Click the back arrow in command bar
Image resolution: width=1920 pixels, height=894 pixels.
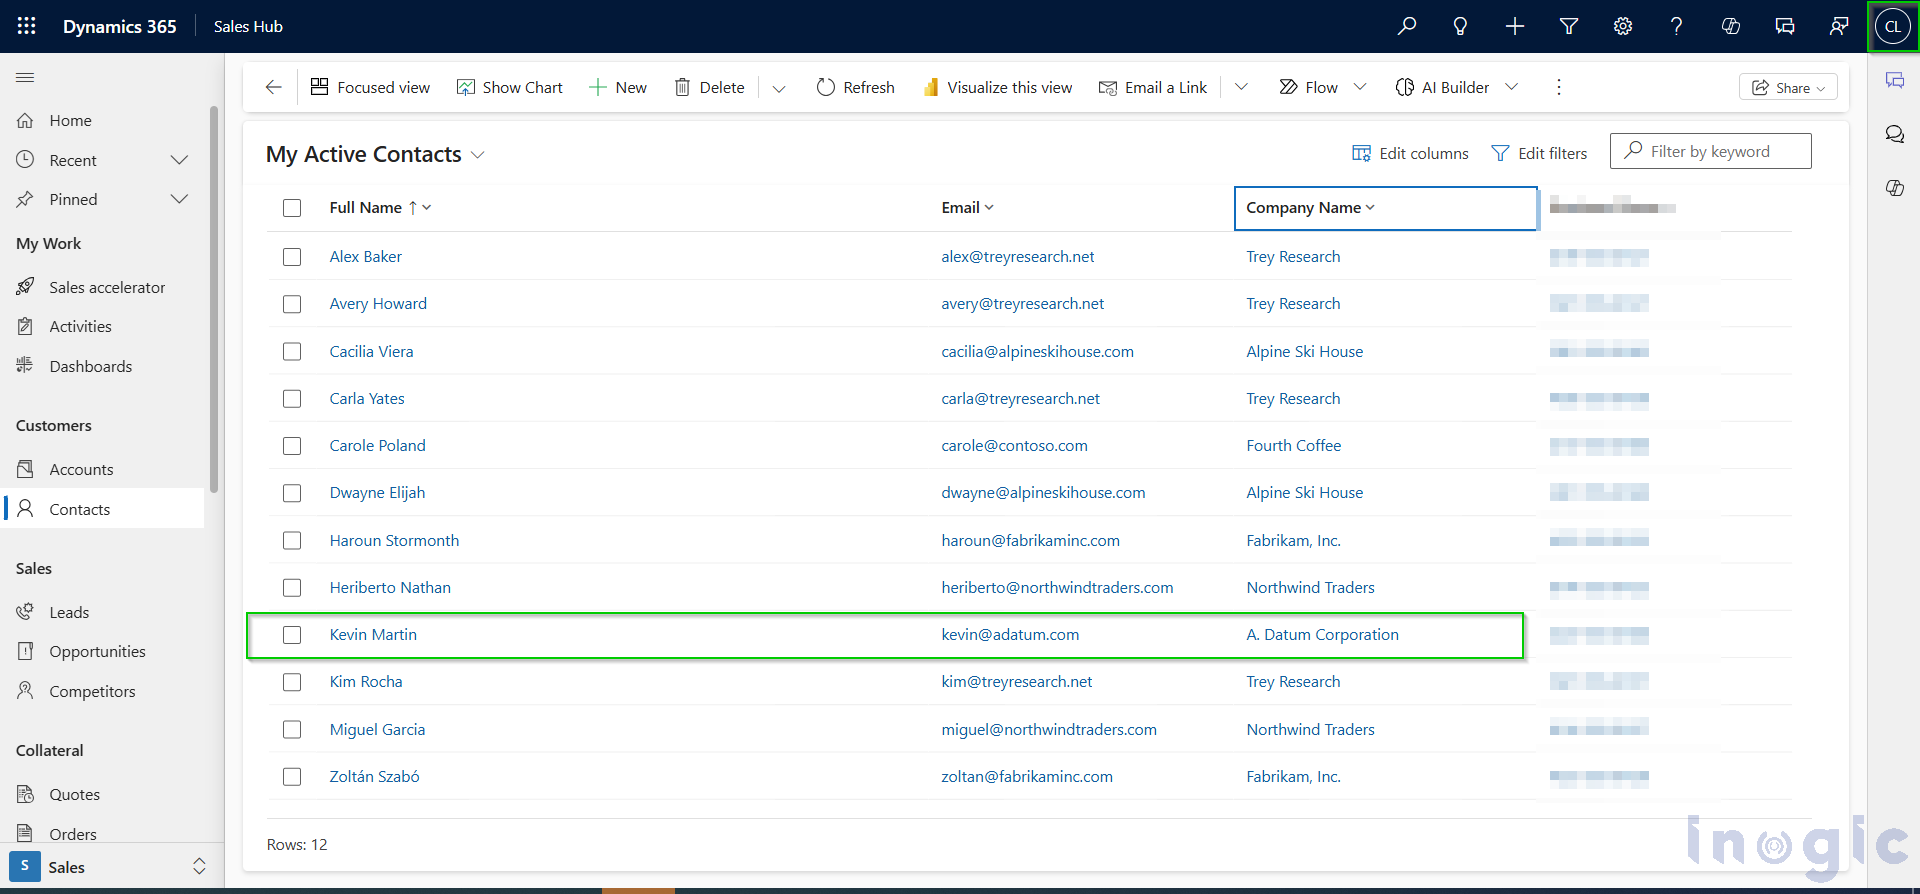pyautogui.click(x=273, y=87)
